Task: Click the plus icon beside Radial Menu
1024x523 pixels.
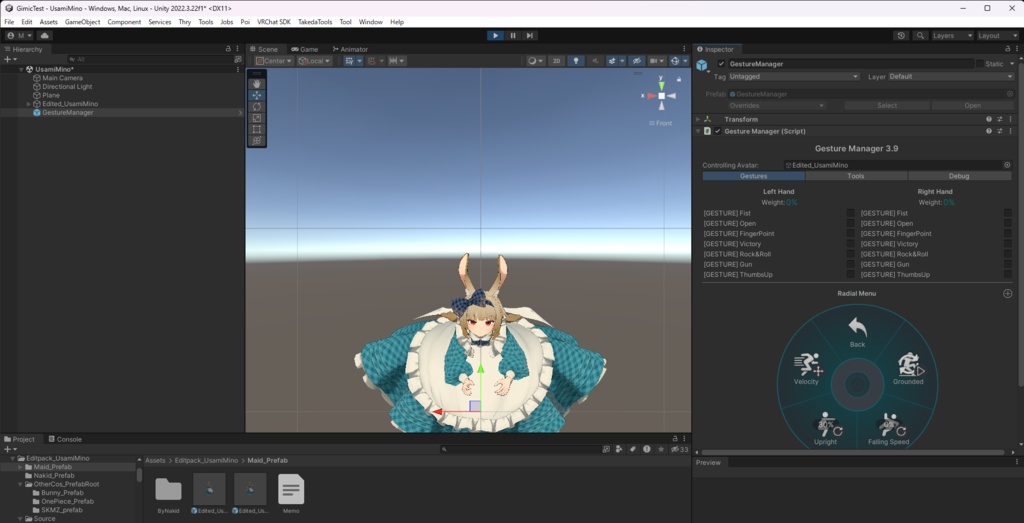Action: (x=1008, y=293)
